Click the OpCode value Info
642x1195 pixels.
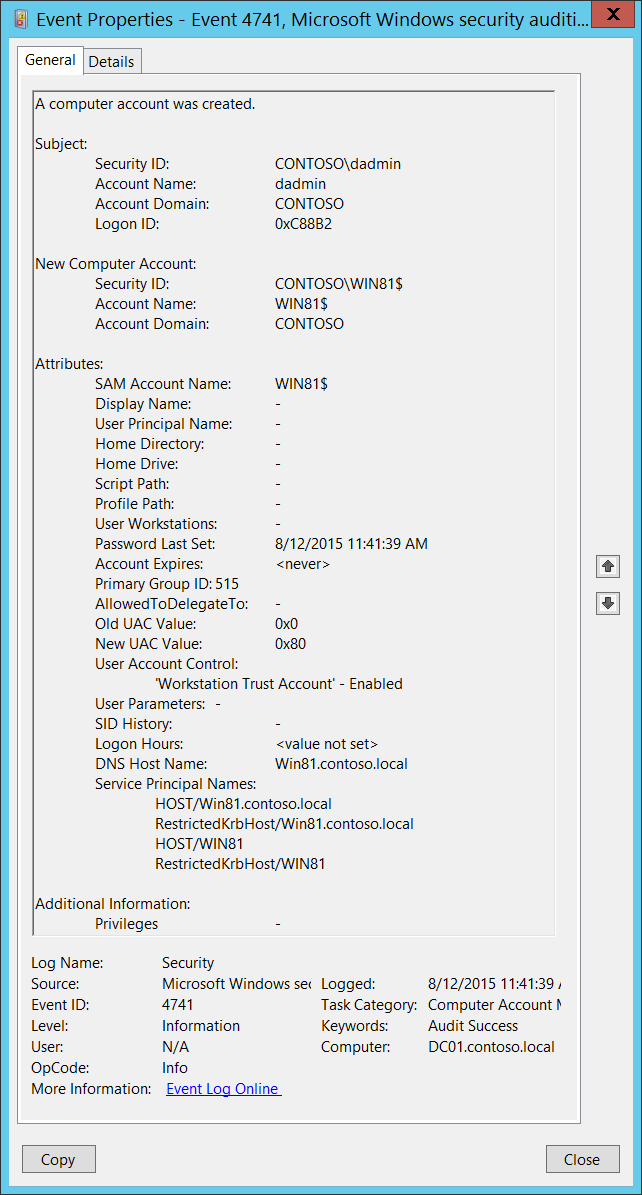[175, 1067]
